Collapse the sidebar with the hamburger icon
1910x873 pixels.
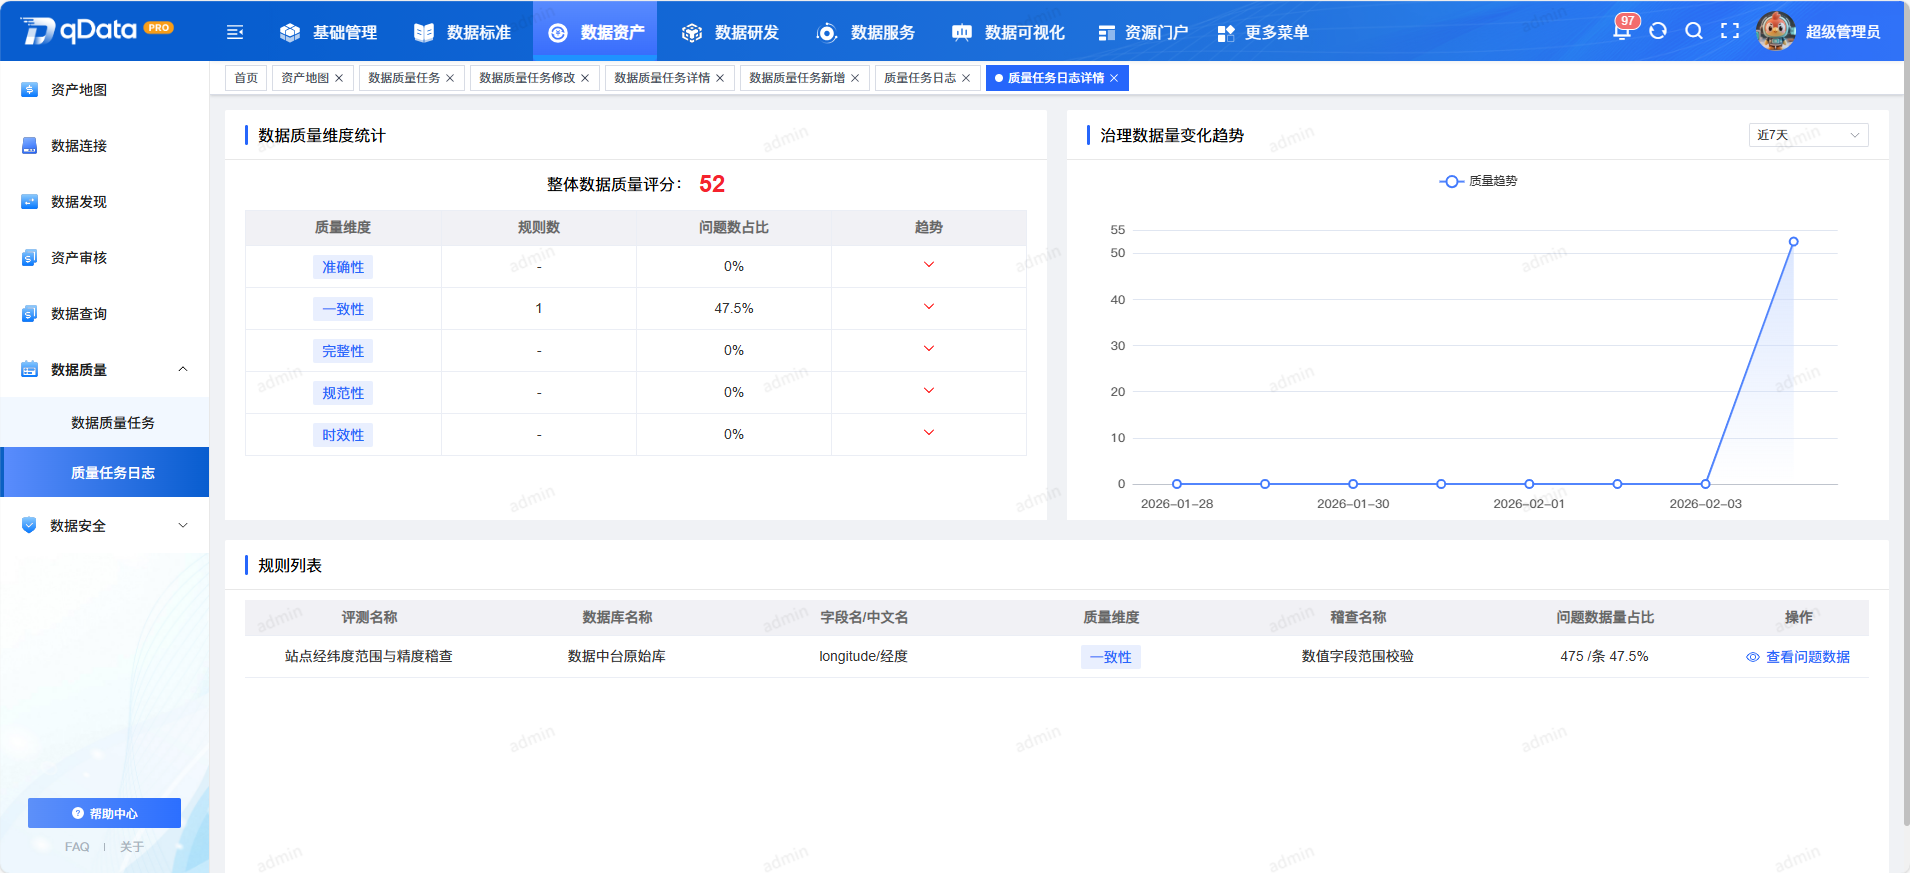coord(235,32)
